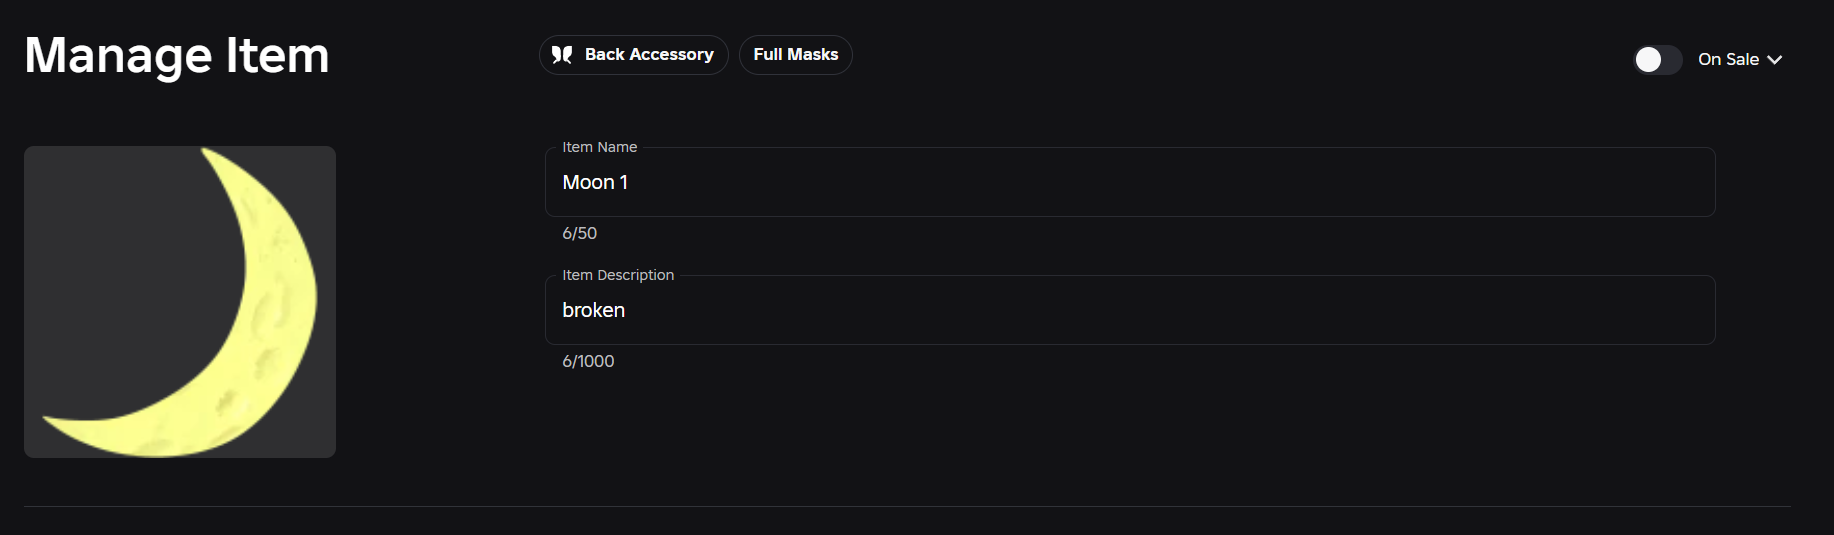Click the Manage Item page heading
Image resolution: width=1834 pixels, height=535 pixels.
point(177,55)
